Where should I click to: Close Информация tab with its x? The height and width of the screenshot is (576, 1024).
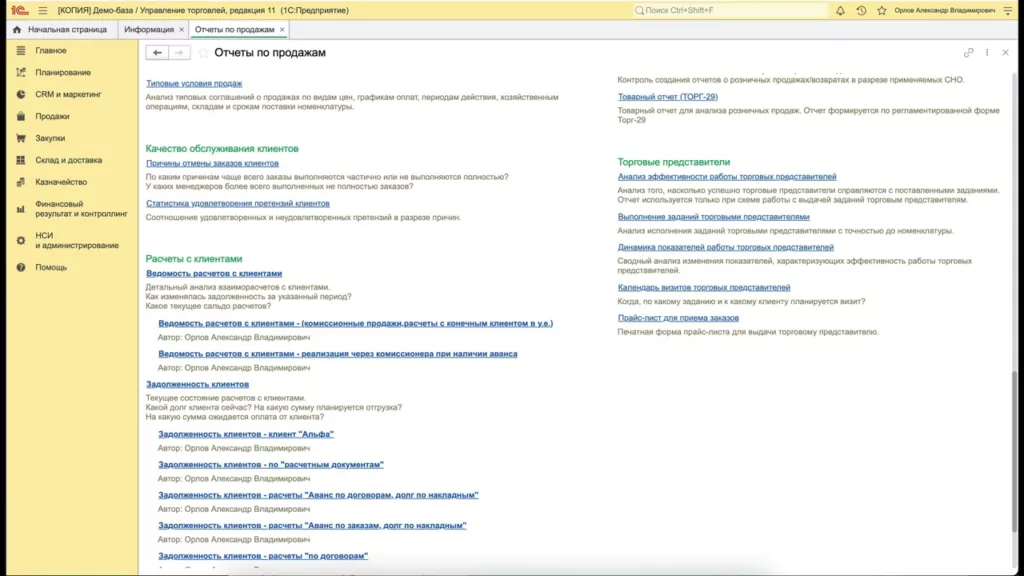pos(182,29)
